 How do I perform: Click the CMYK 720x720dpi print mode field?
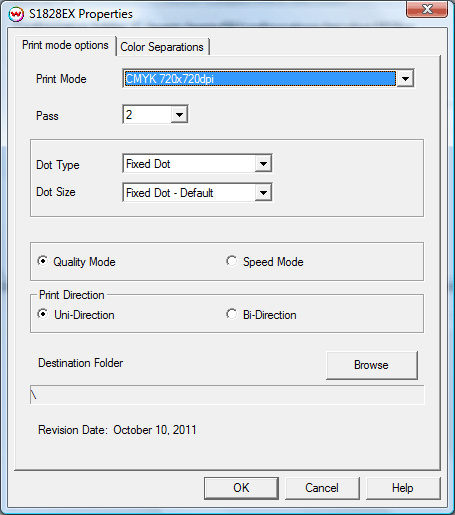(260, 79)
